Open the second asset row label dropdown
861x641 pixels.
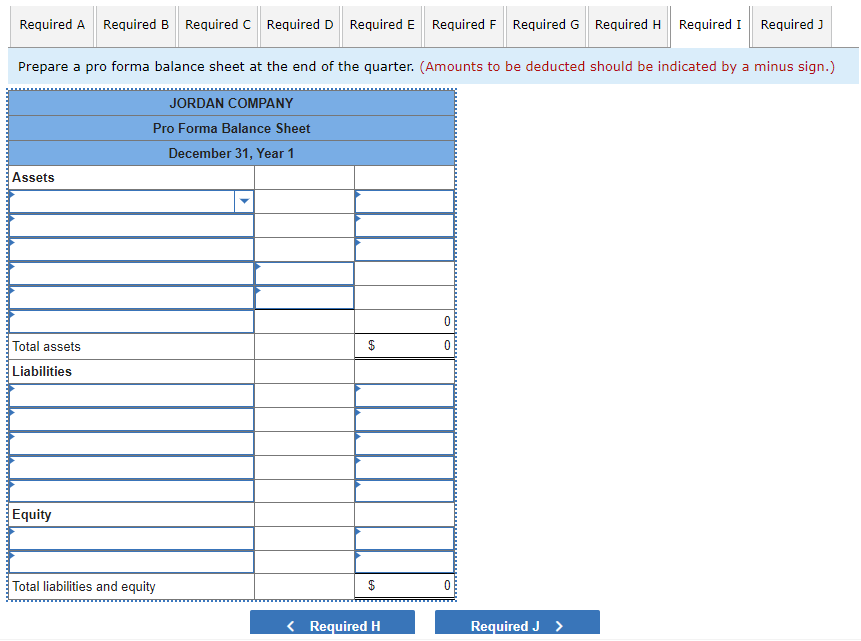[x=130, y=225]
